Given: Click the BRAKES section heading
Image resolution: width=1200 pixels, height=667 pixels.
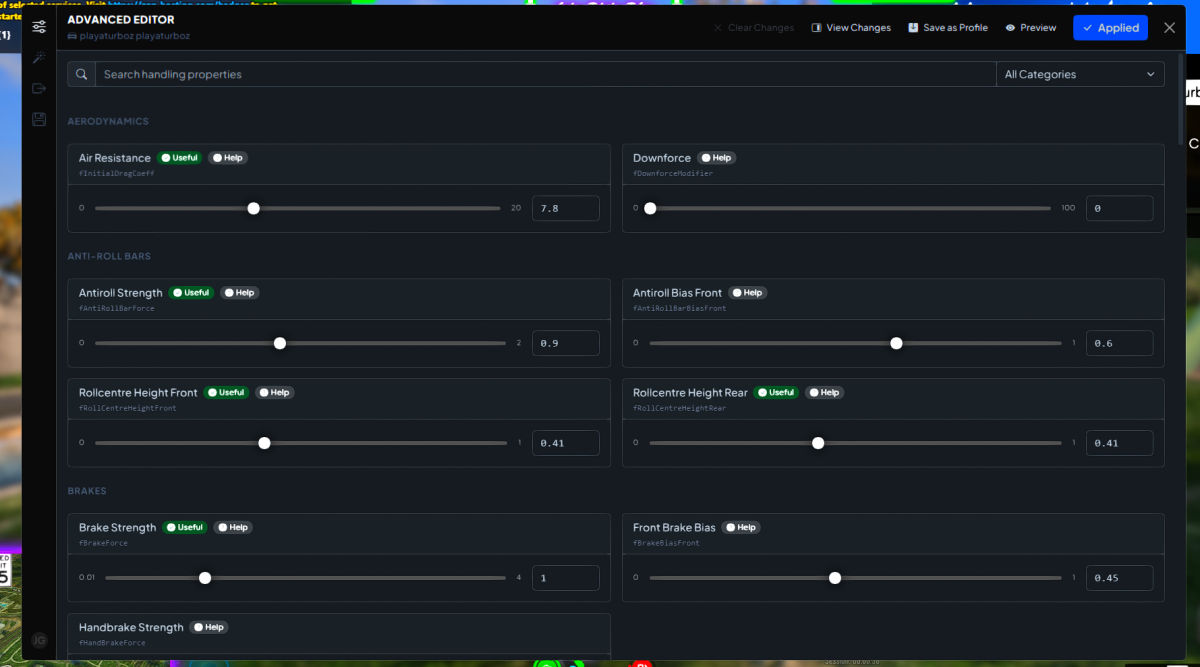Looking at the screenshot, I should tap(87, 491).
